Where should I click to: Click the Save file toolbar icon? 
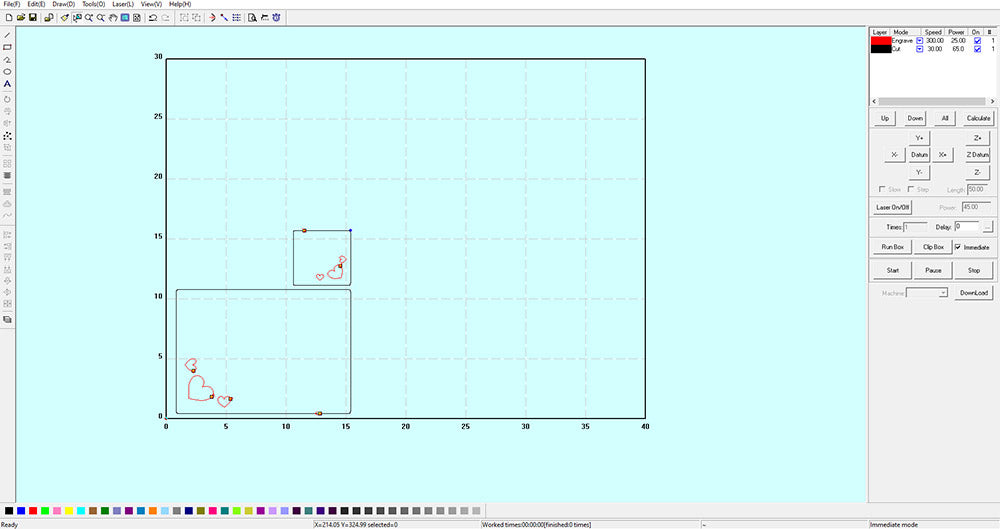(x=33, y=18)
